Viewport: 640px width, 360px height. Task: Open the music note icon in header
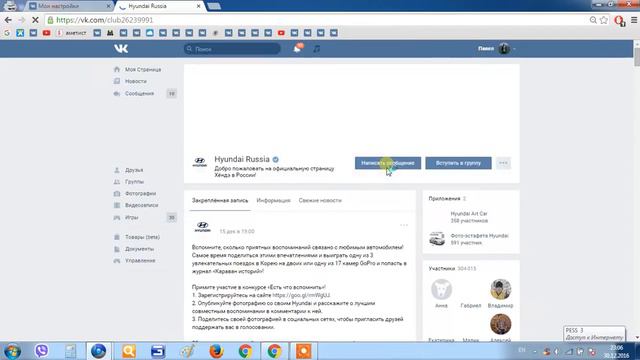[317, 49]
